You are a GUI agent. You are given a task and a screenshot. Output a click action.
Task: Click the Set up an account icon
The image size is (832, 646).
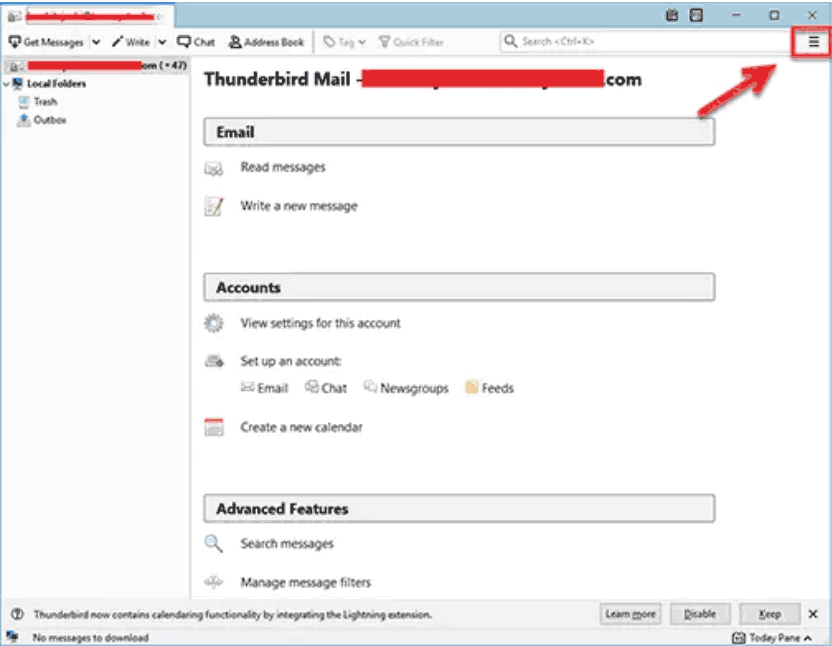[x=214, y=361]
